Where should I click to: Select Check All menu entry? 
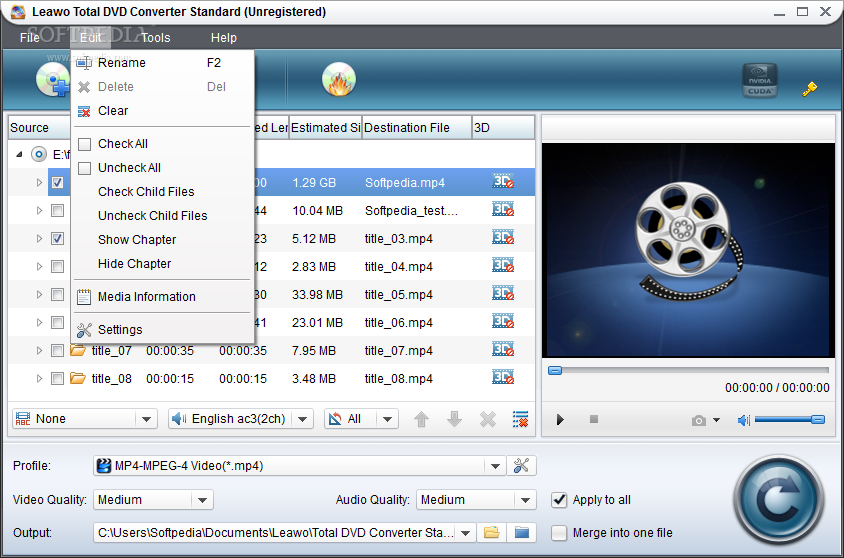pos(163,144)
